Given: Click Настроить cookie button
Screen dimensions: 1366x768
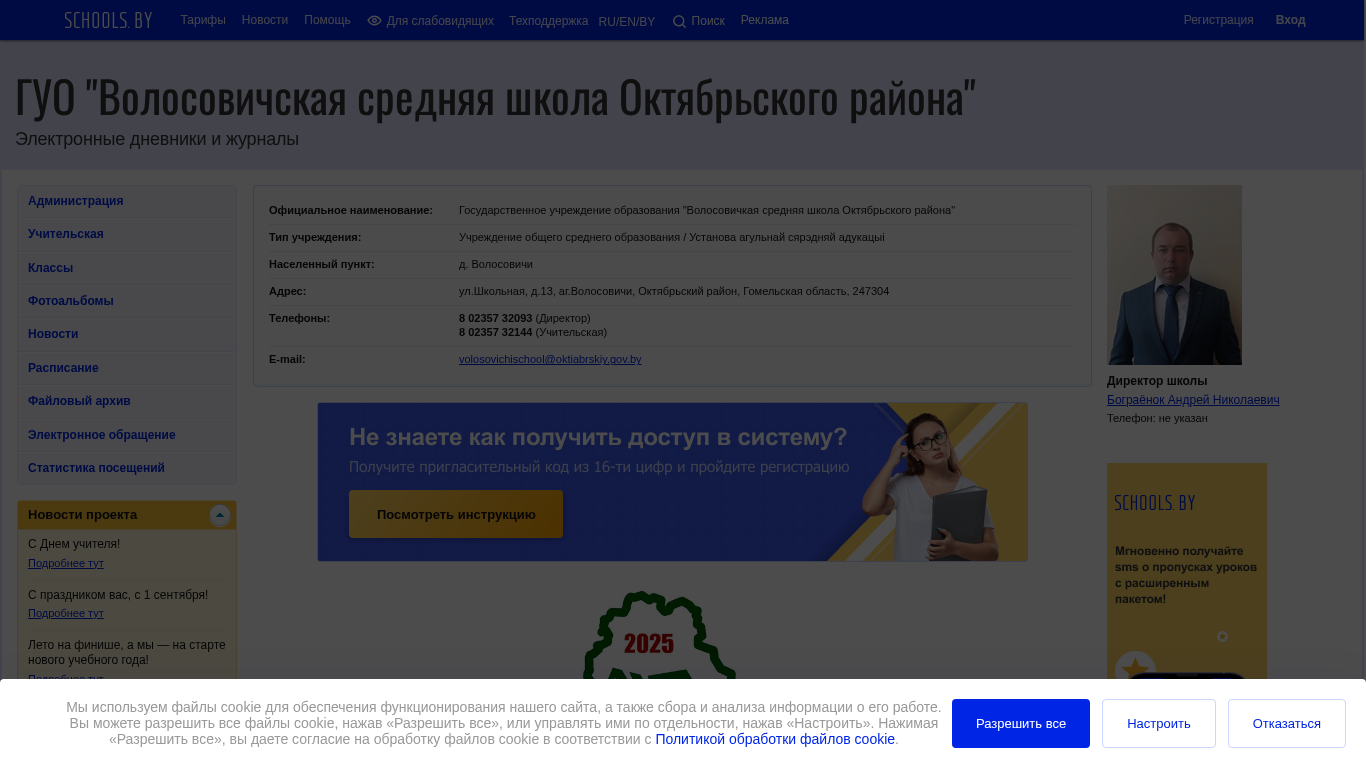Looking at the screenshot, I should pos(1159,723).
